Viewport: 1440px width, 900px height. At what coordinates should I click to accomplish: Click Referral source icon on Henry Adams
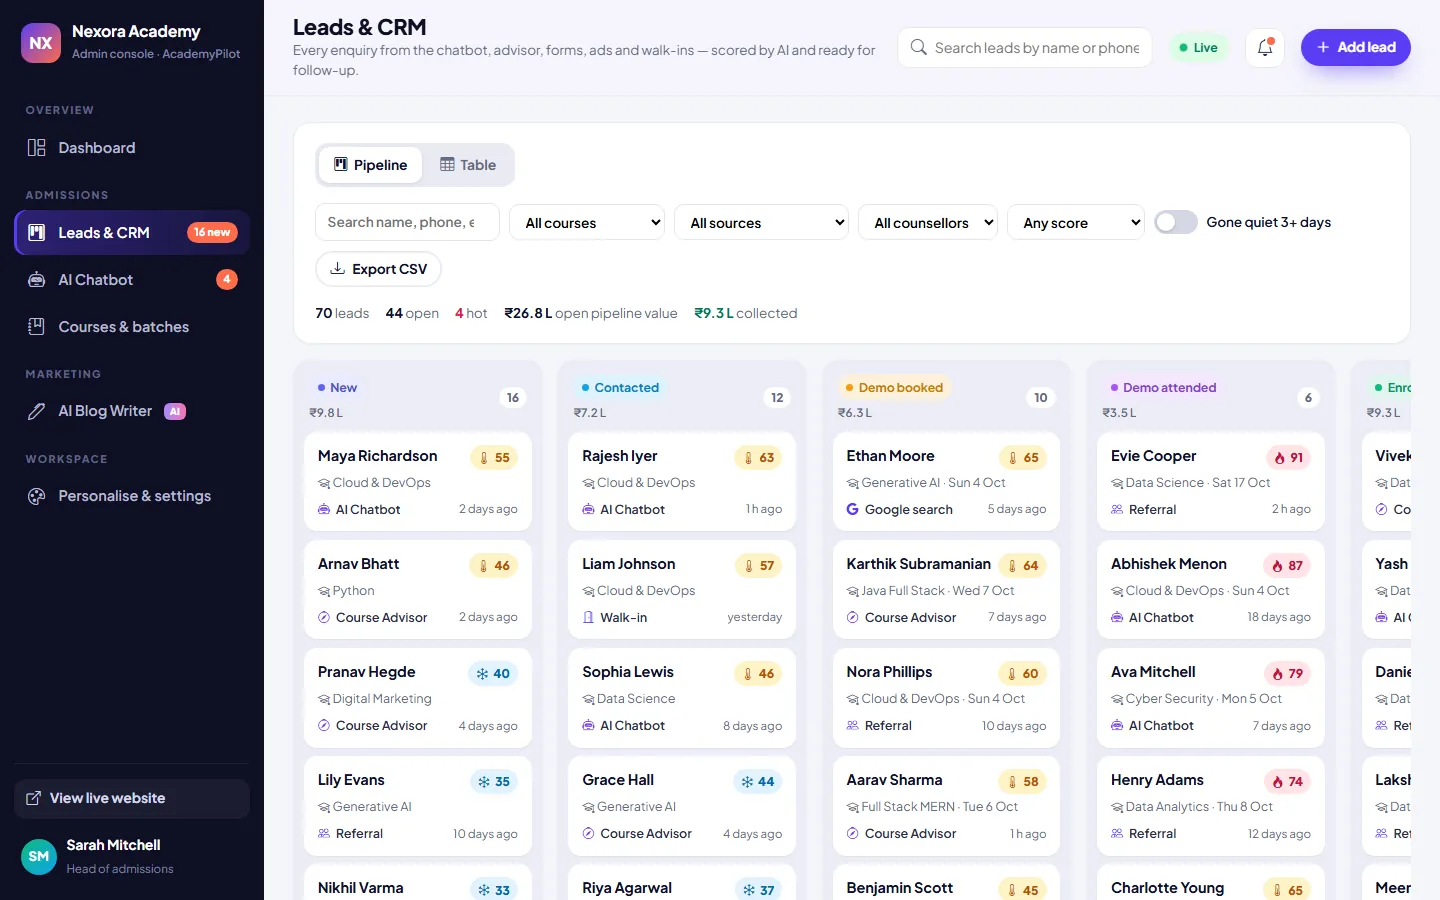click(x=1117, y=834)
